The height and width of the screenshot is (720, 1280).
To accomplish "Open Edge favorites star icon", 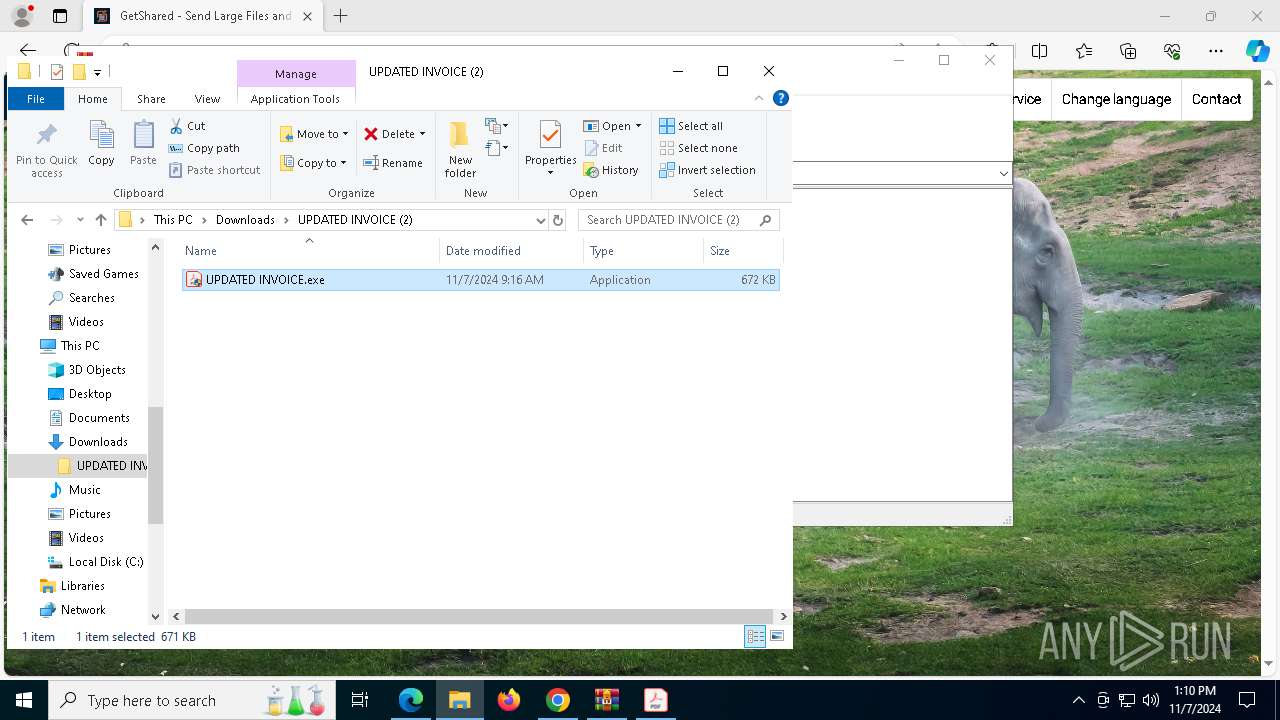I will tap(1084, 51).
